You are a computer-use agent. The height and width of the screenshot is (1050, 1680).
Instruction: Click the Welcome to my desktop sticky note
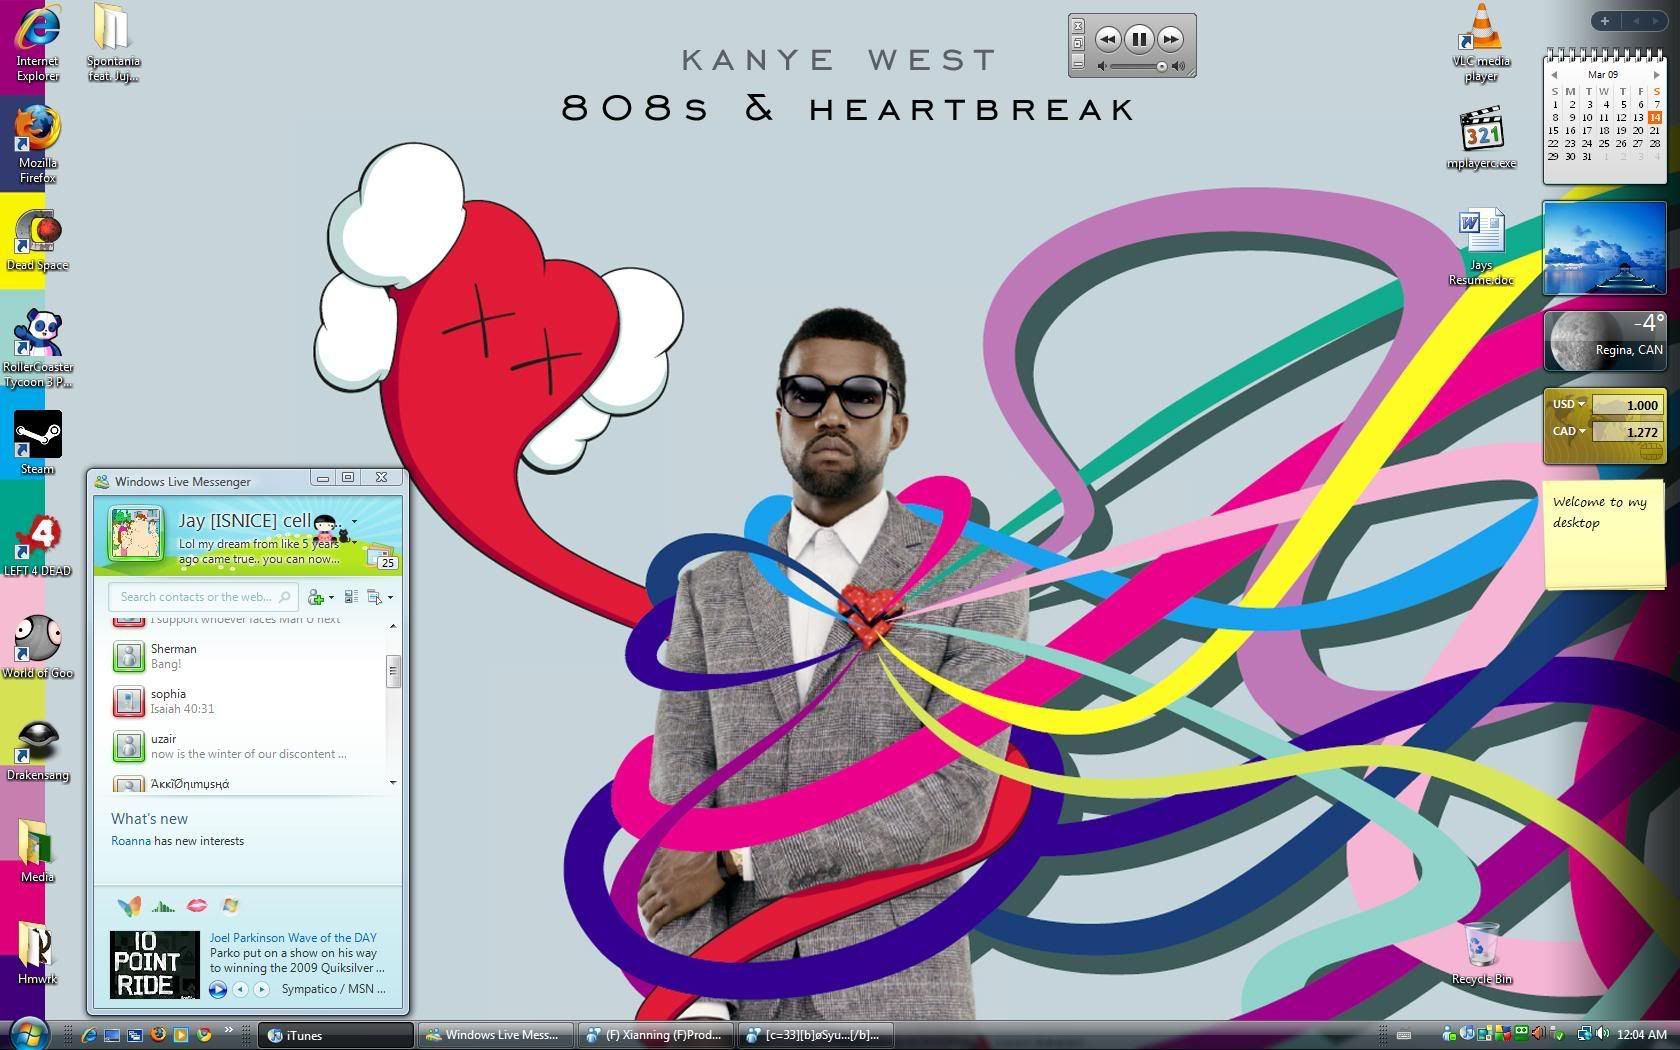1604,535
